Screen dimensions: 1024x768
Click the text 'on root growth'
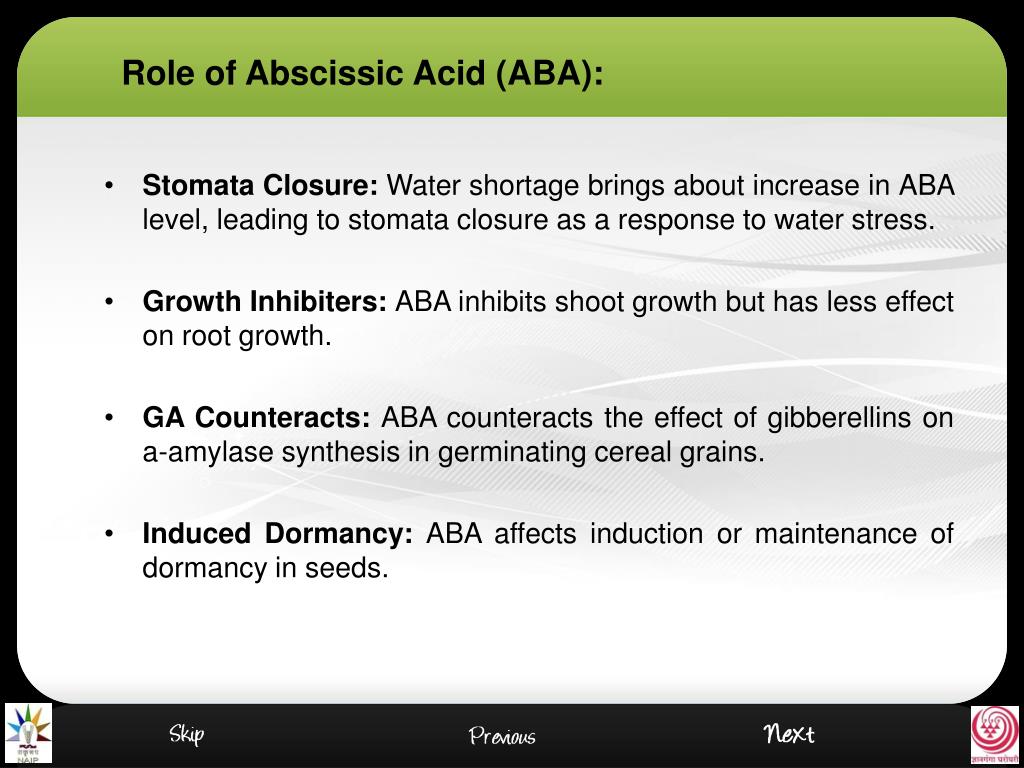click(x=233, y=336)
